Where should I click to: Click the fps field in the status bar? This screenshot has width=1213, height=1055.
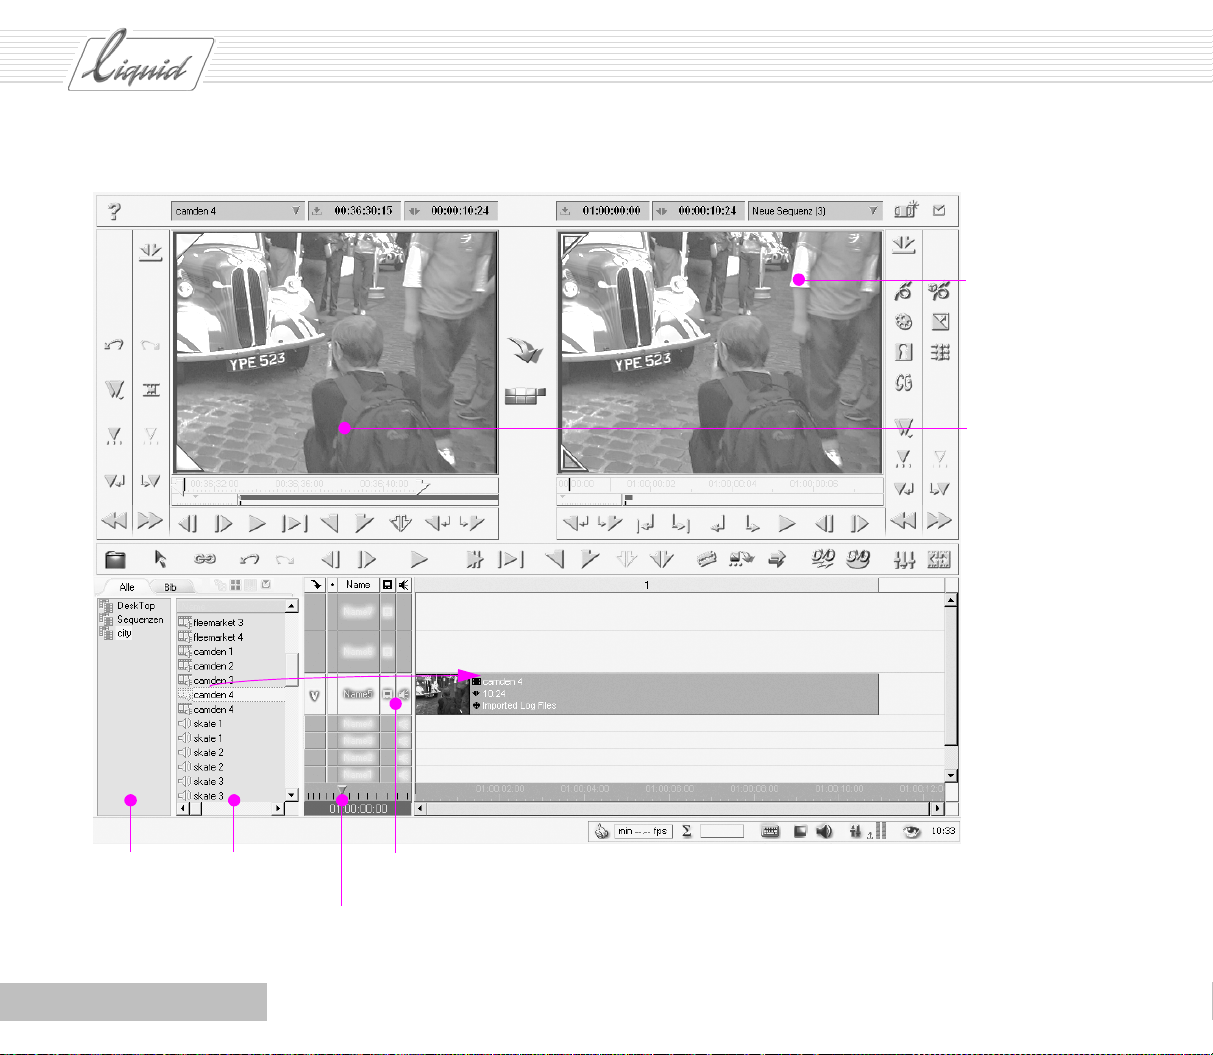[x=643, y=831]
